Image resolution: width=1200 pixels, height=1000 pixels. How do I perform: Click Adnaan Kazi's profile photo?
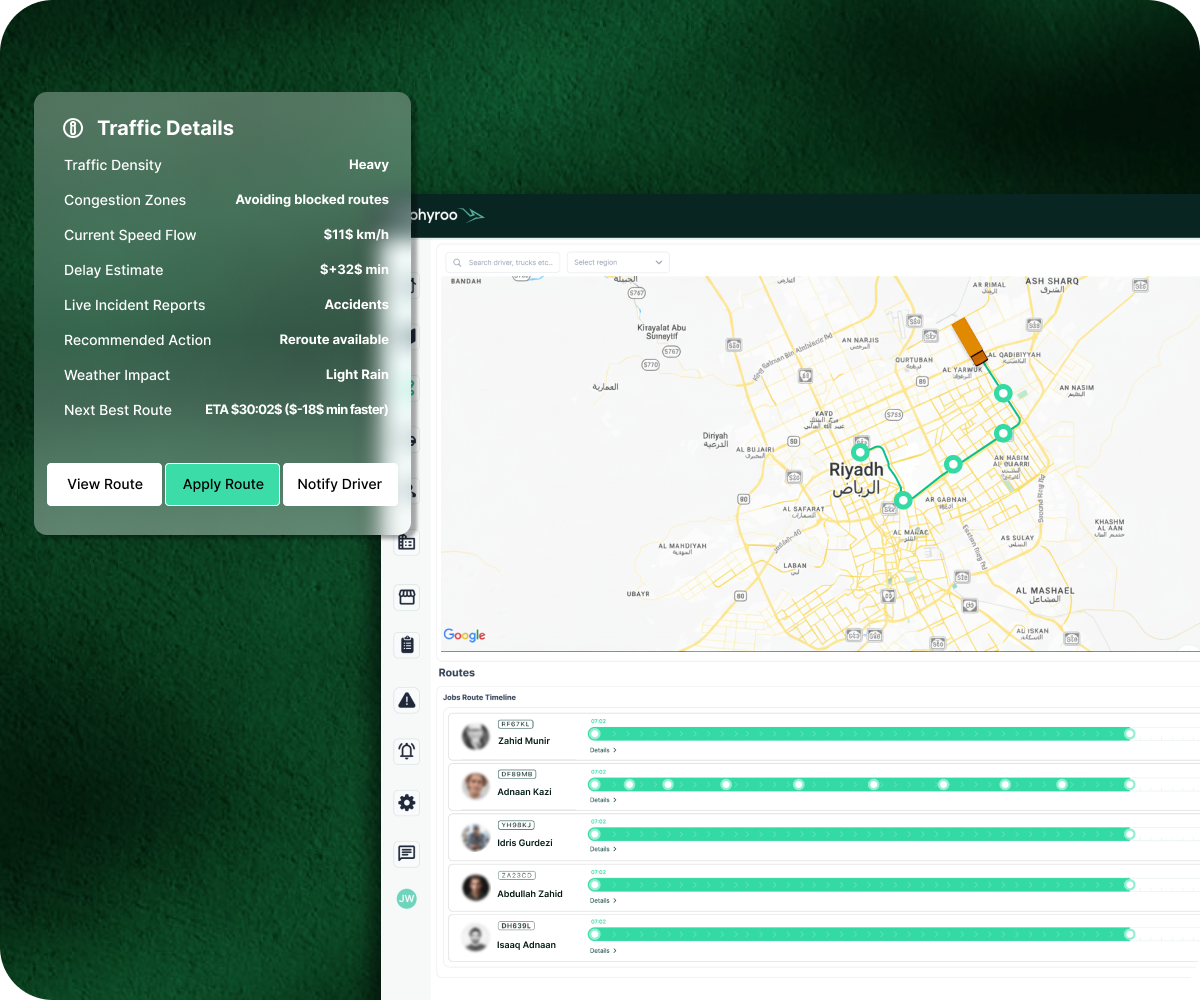click(475, 786)
